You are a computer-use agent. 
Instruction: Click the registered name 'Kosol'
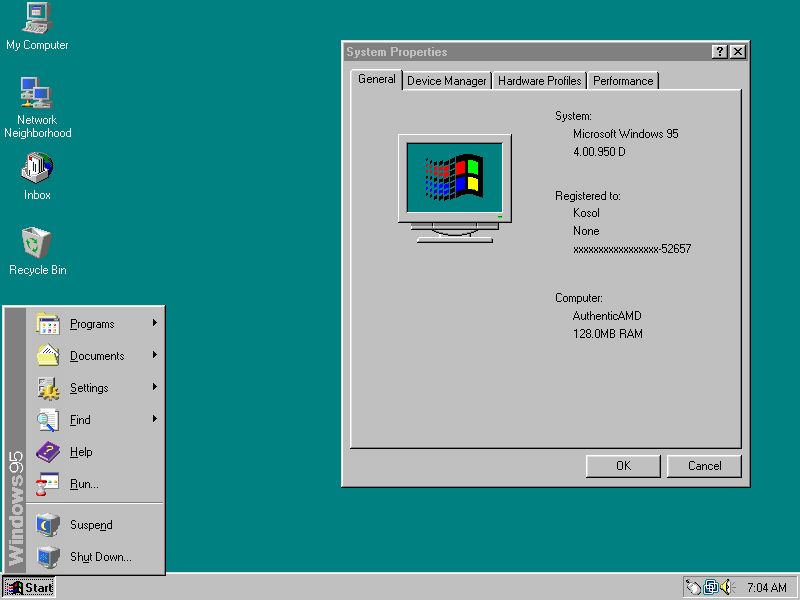(x=586, y=213)
